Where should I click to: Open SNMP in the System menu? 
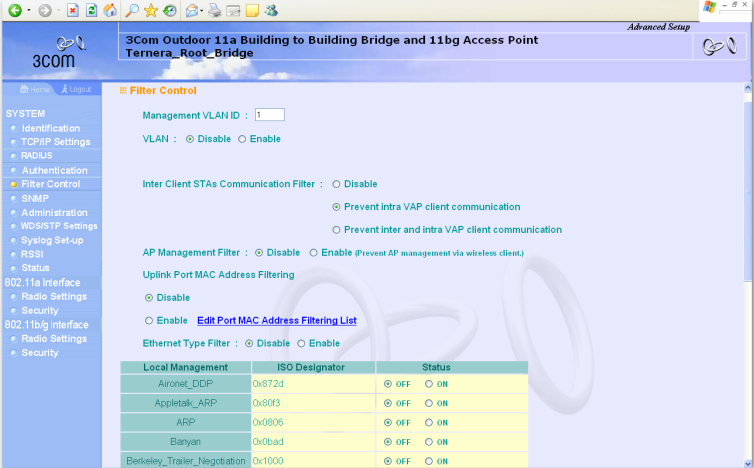pyautogui.click(x=35, y=198)
